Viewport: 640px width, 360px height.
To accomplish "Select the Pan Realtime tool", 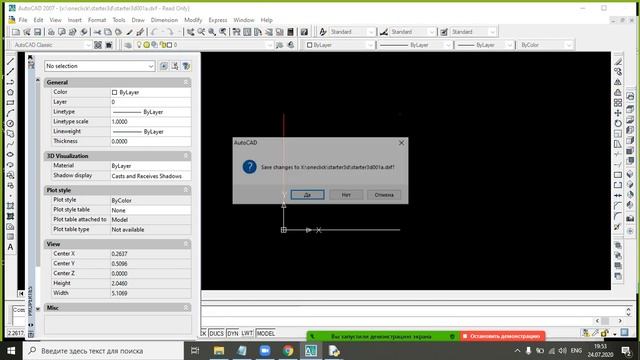I will pos(191,32).
